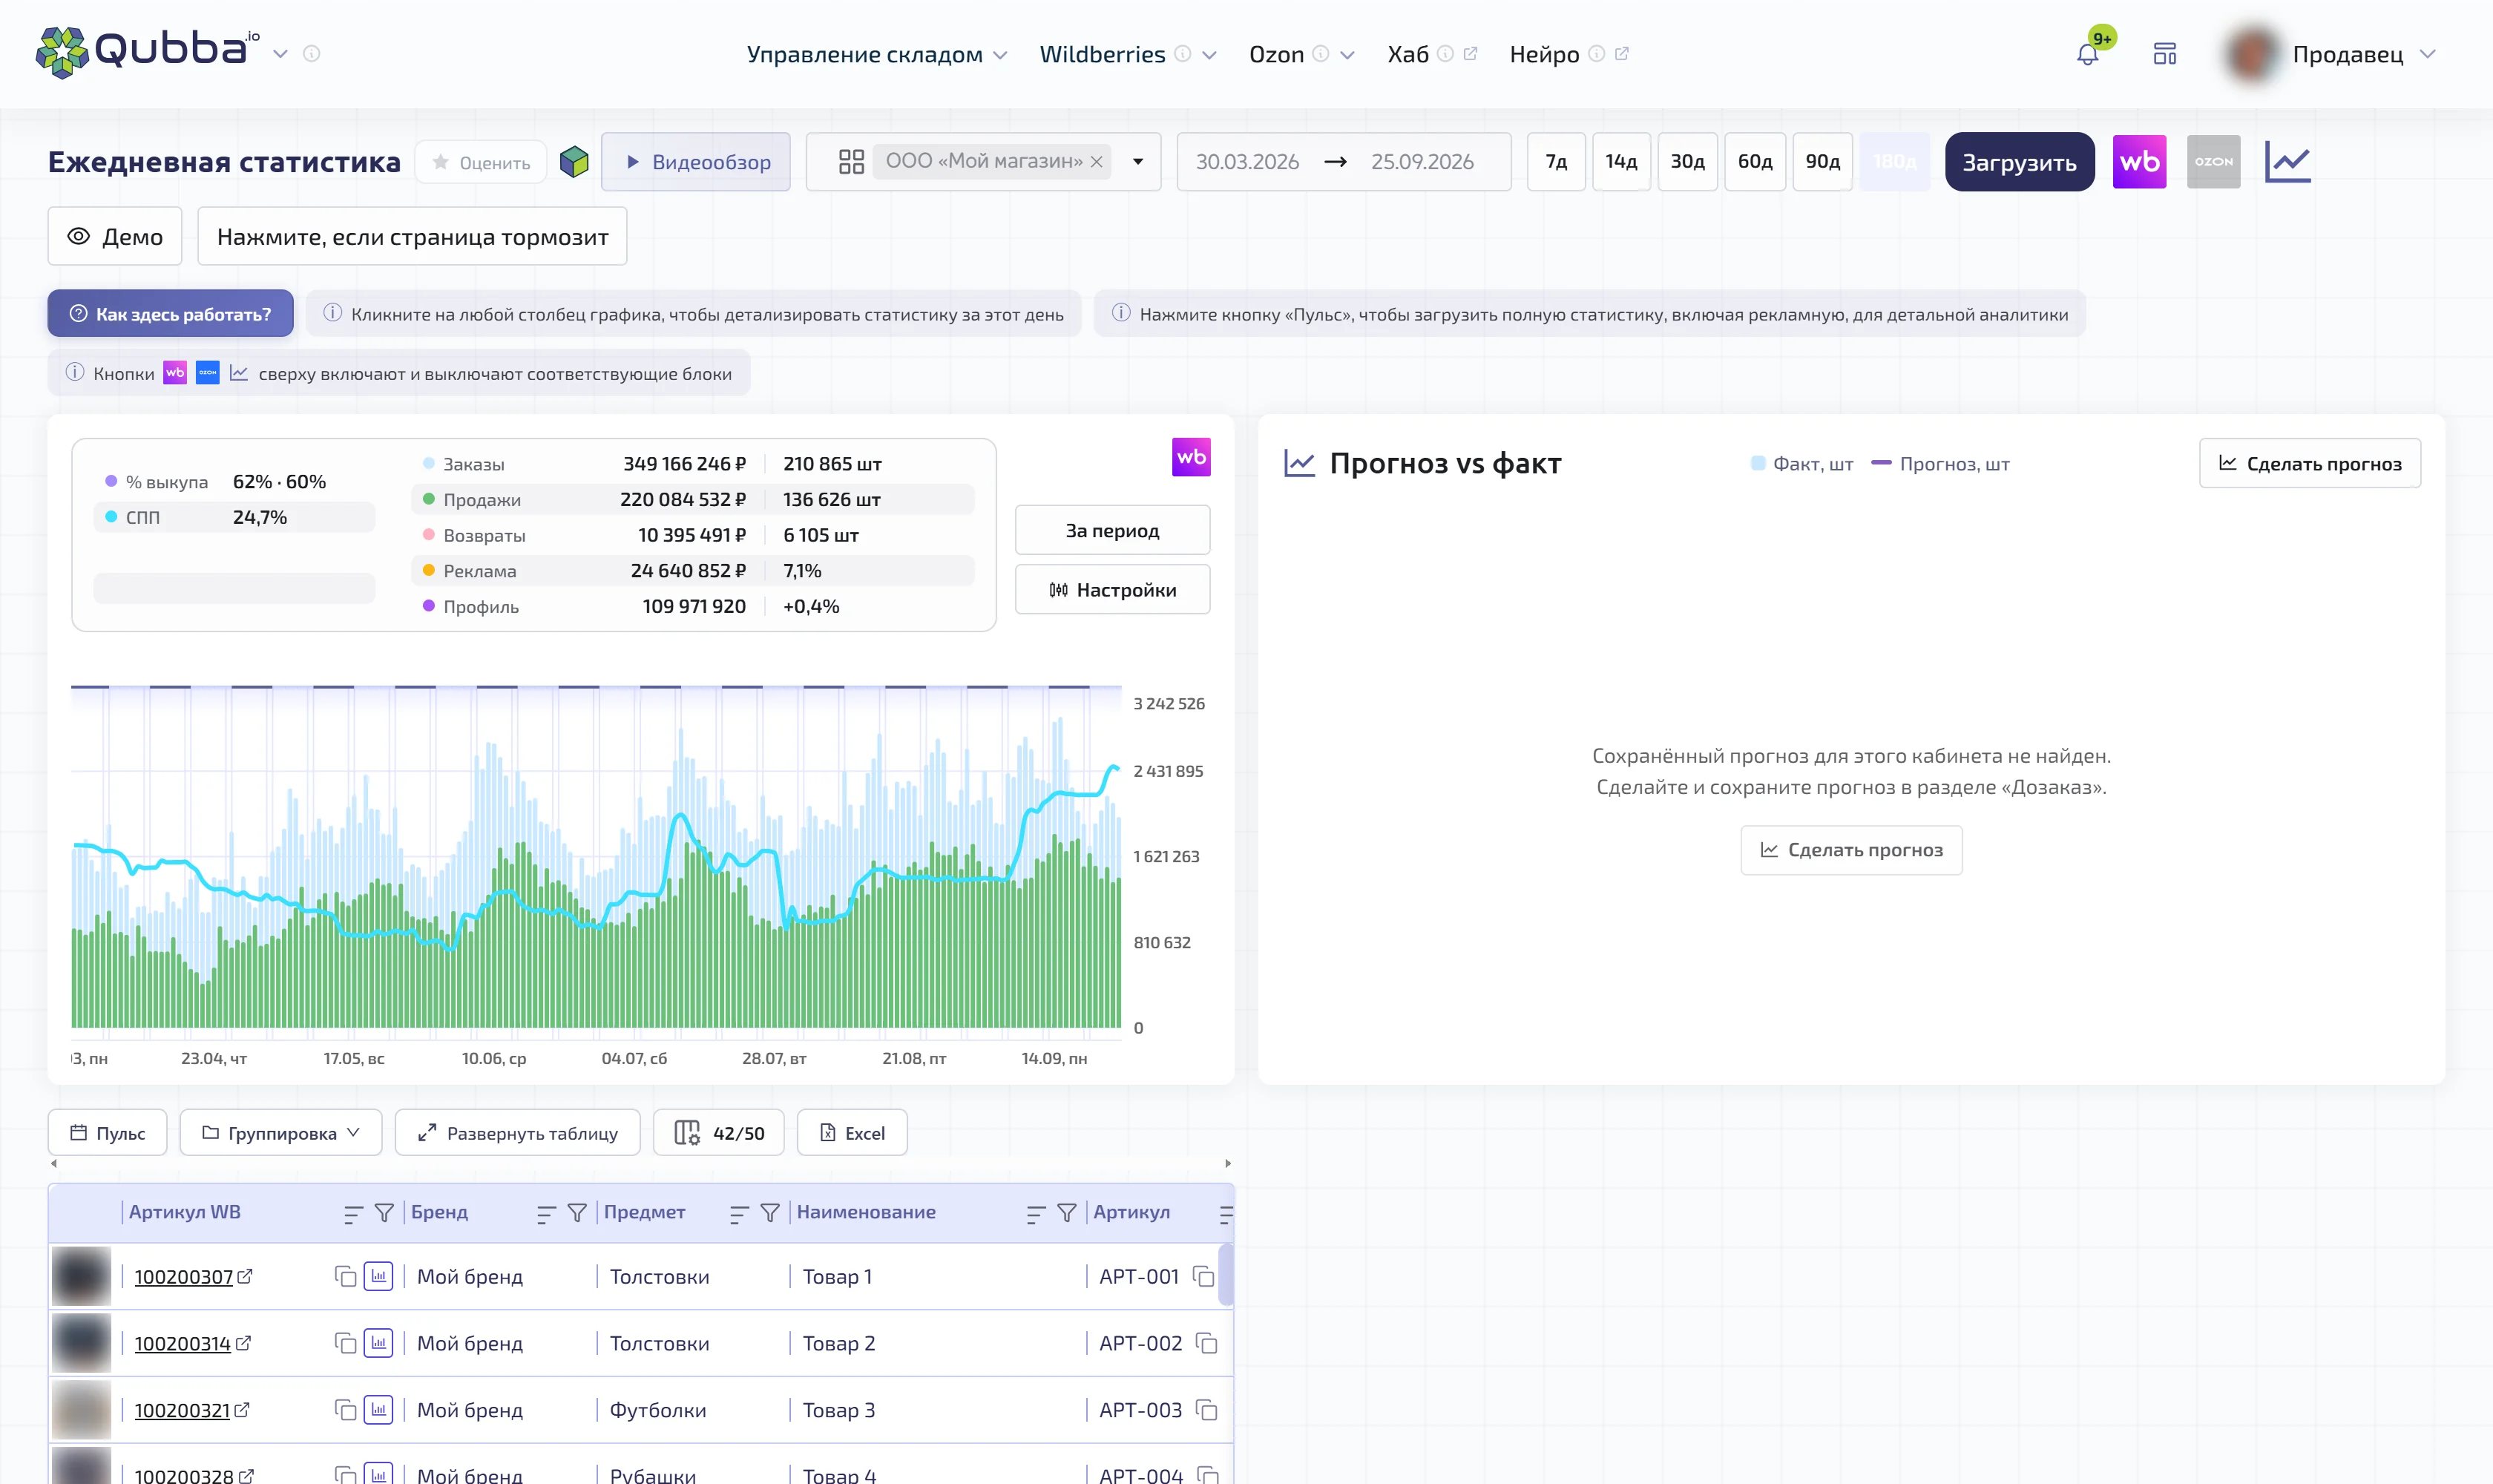The image size is (2493, 1484).
Task: Export table to Excel
Action: [852, 1133]
